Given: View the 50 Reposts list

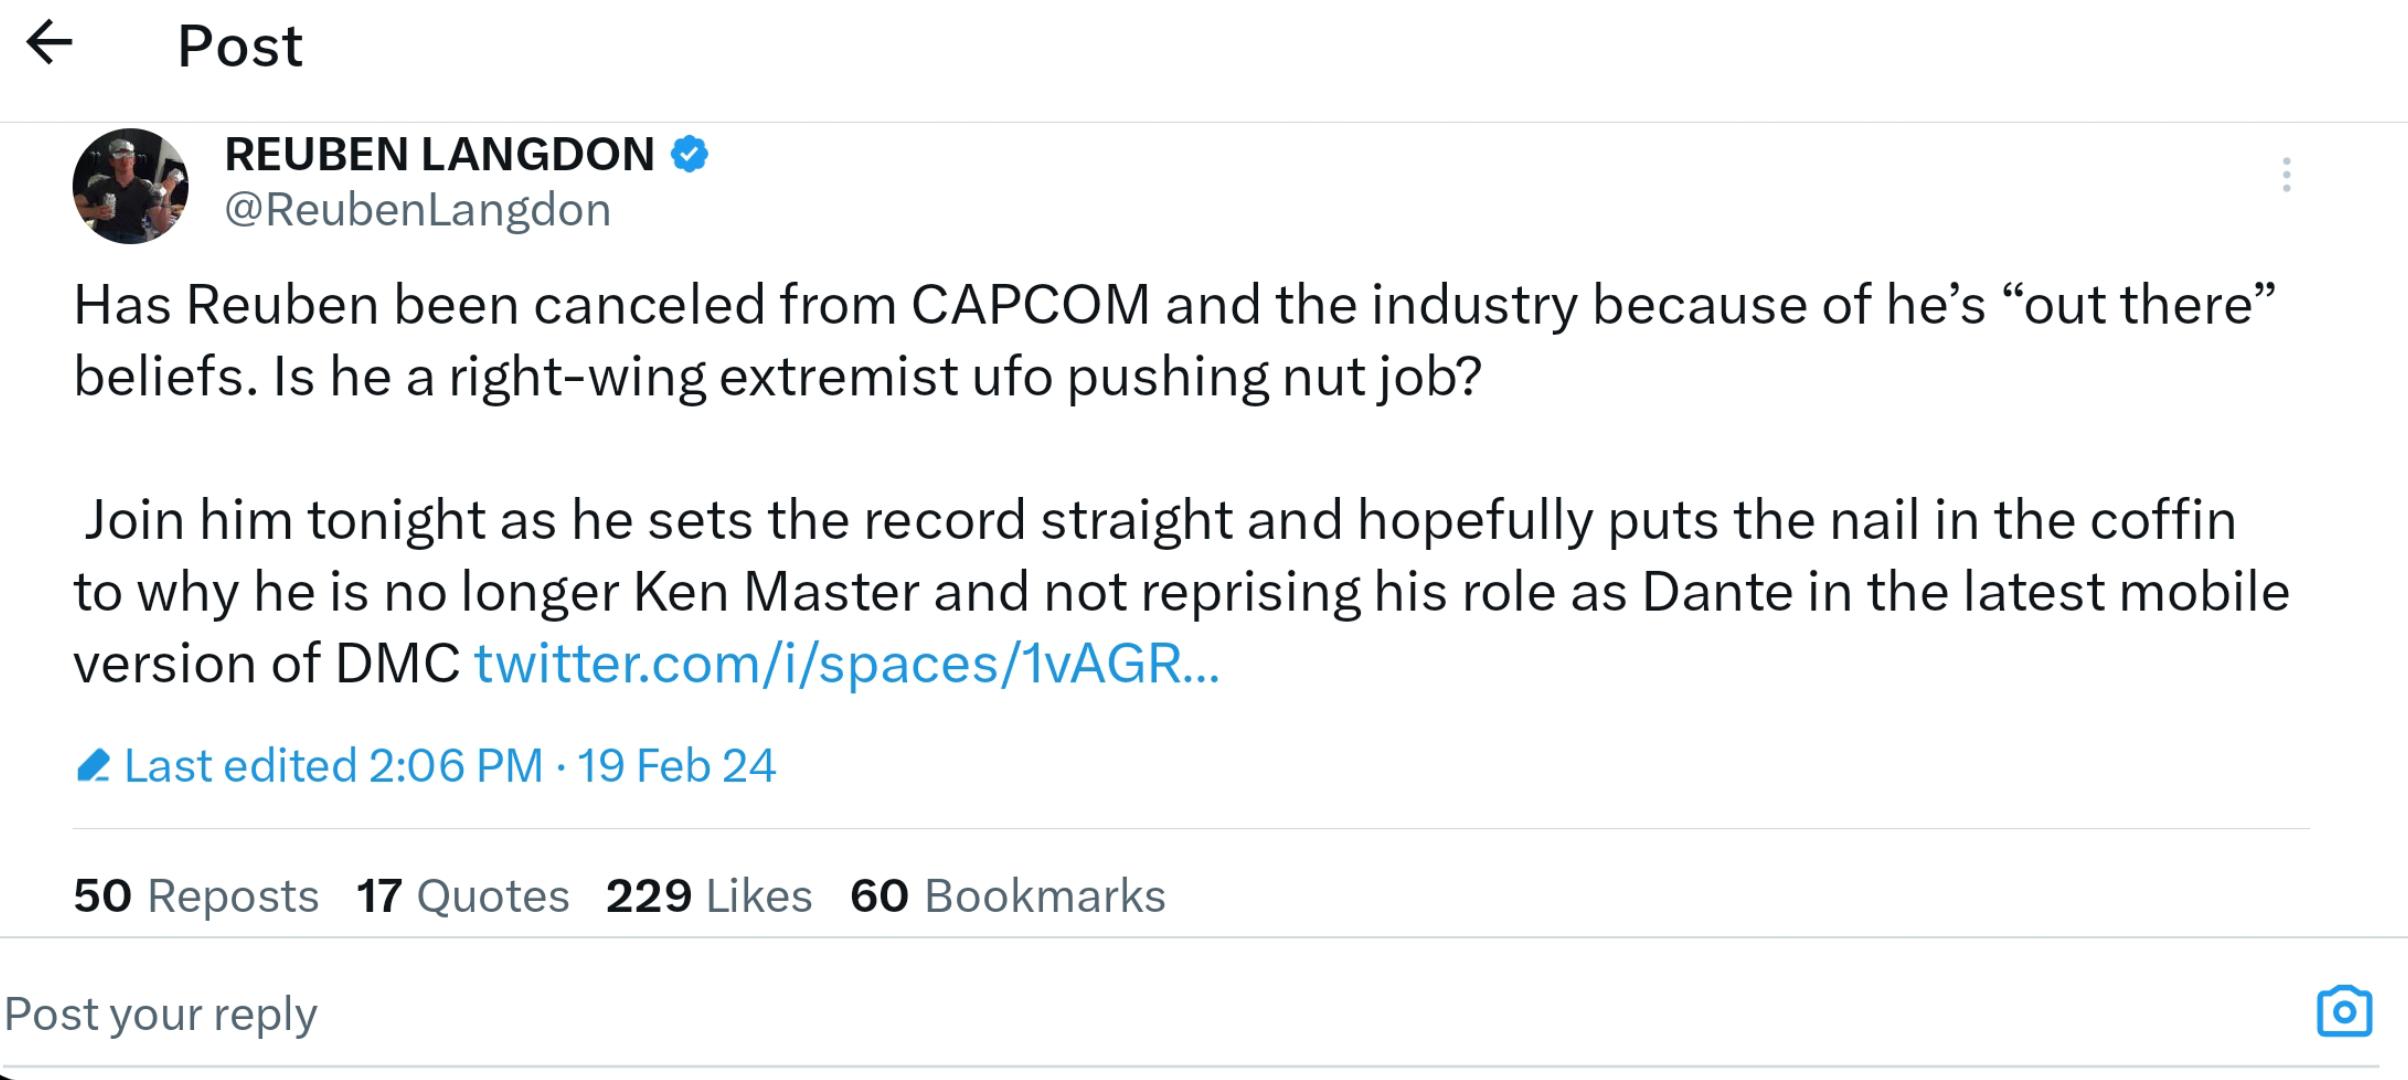Looking at the screenshot, I should pyautogui.click(x=196, y=896).
